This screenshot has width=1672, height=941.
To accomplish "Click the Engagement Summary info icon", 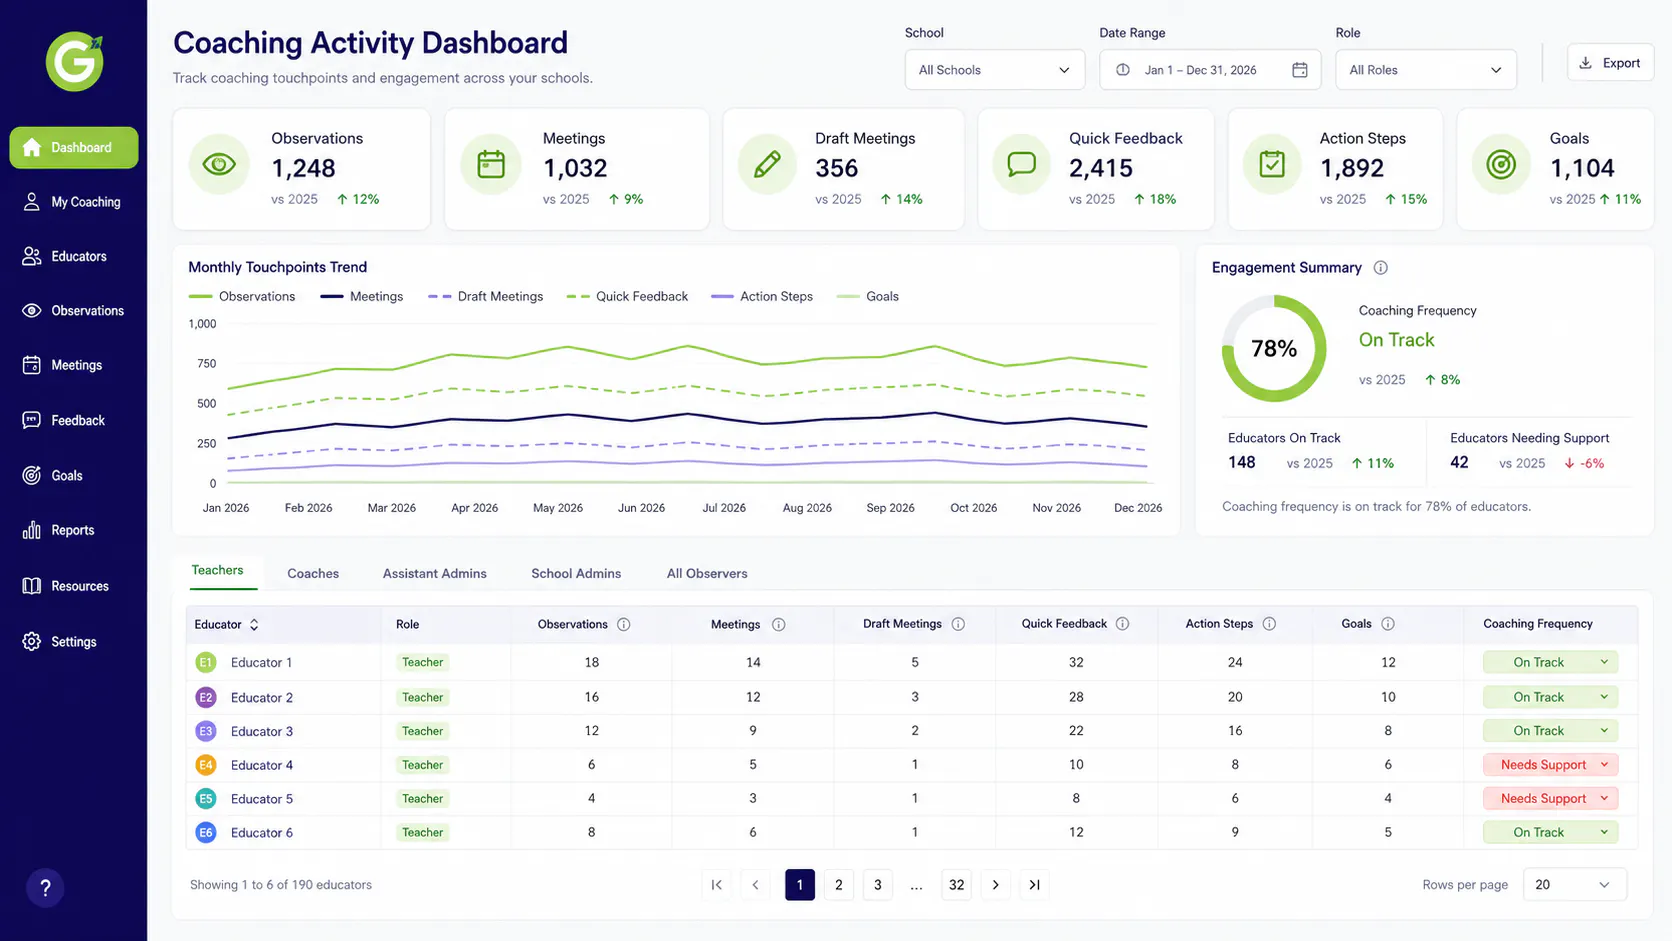I will coord(1381,268).
